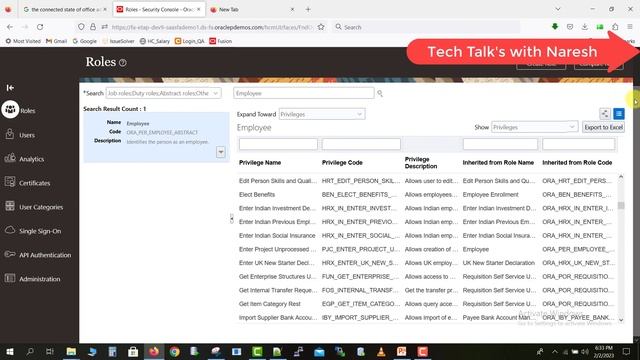Screen dimensions: 640x360
Task: Open User Categories in sidebar
Action: click(41, 207)
